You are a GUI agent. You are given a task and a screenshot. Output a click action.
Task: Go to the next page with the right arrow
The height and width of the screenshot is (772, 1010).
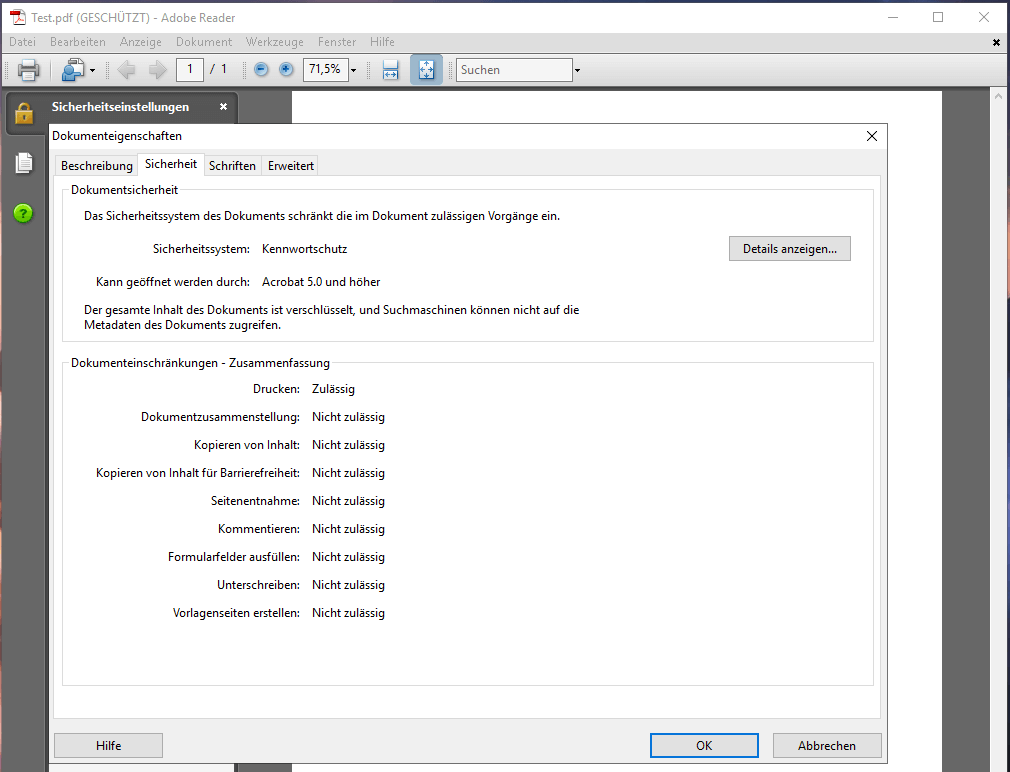pyautogui.click(x=157, y=70)
